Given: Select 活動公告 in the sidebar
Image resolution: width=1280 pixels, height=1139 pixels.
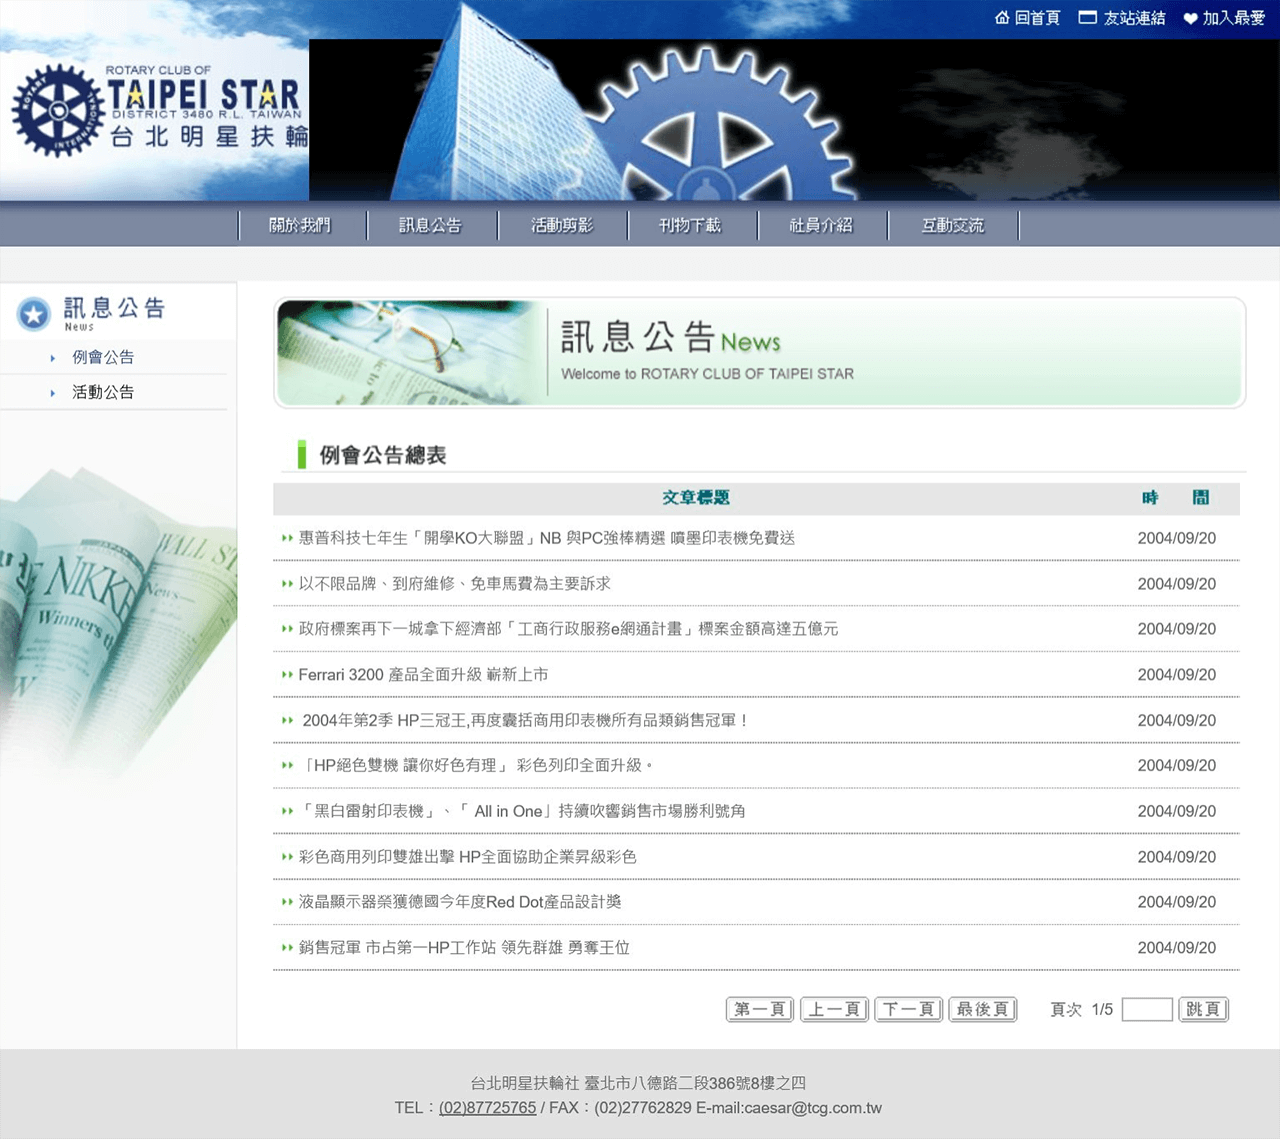Looking at the screenshot, I should point(103,392).
